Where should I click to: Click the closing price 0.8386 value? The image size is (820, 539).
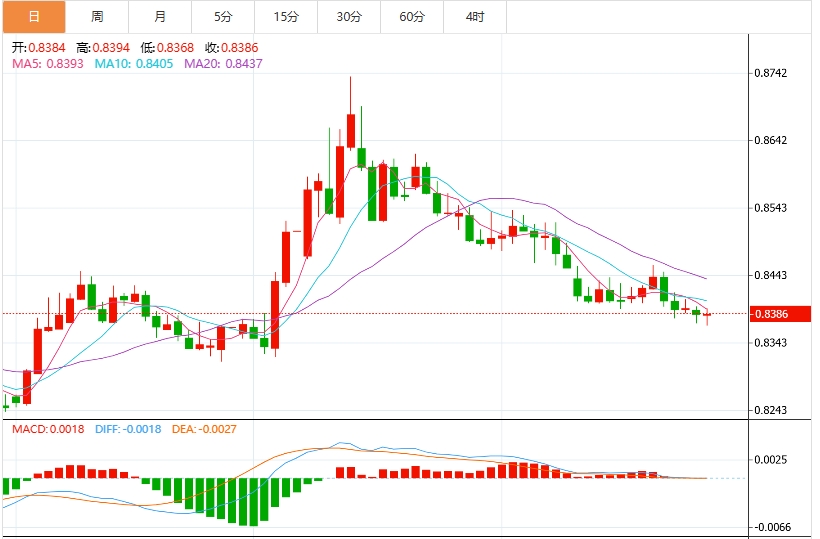coord(240,48)
